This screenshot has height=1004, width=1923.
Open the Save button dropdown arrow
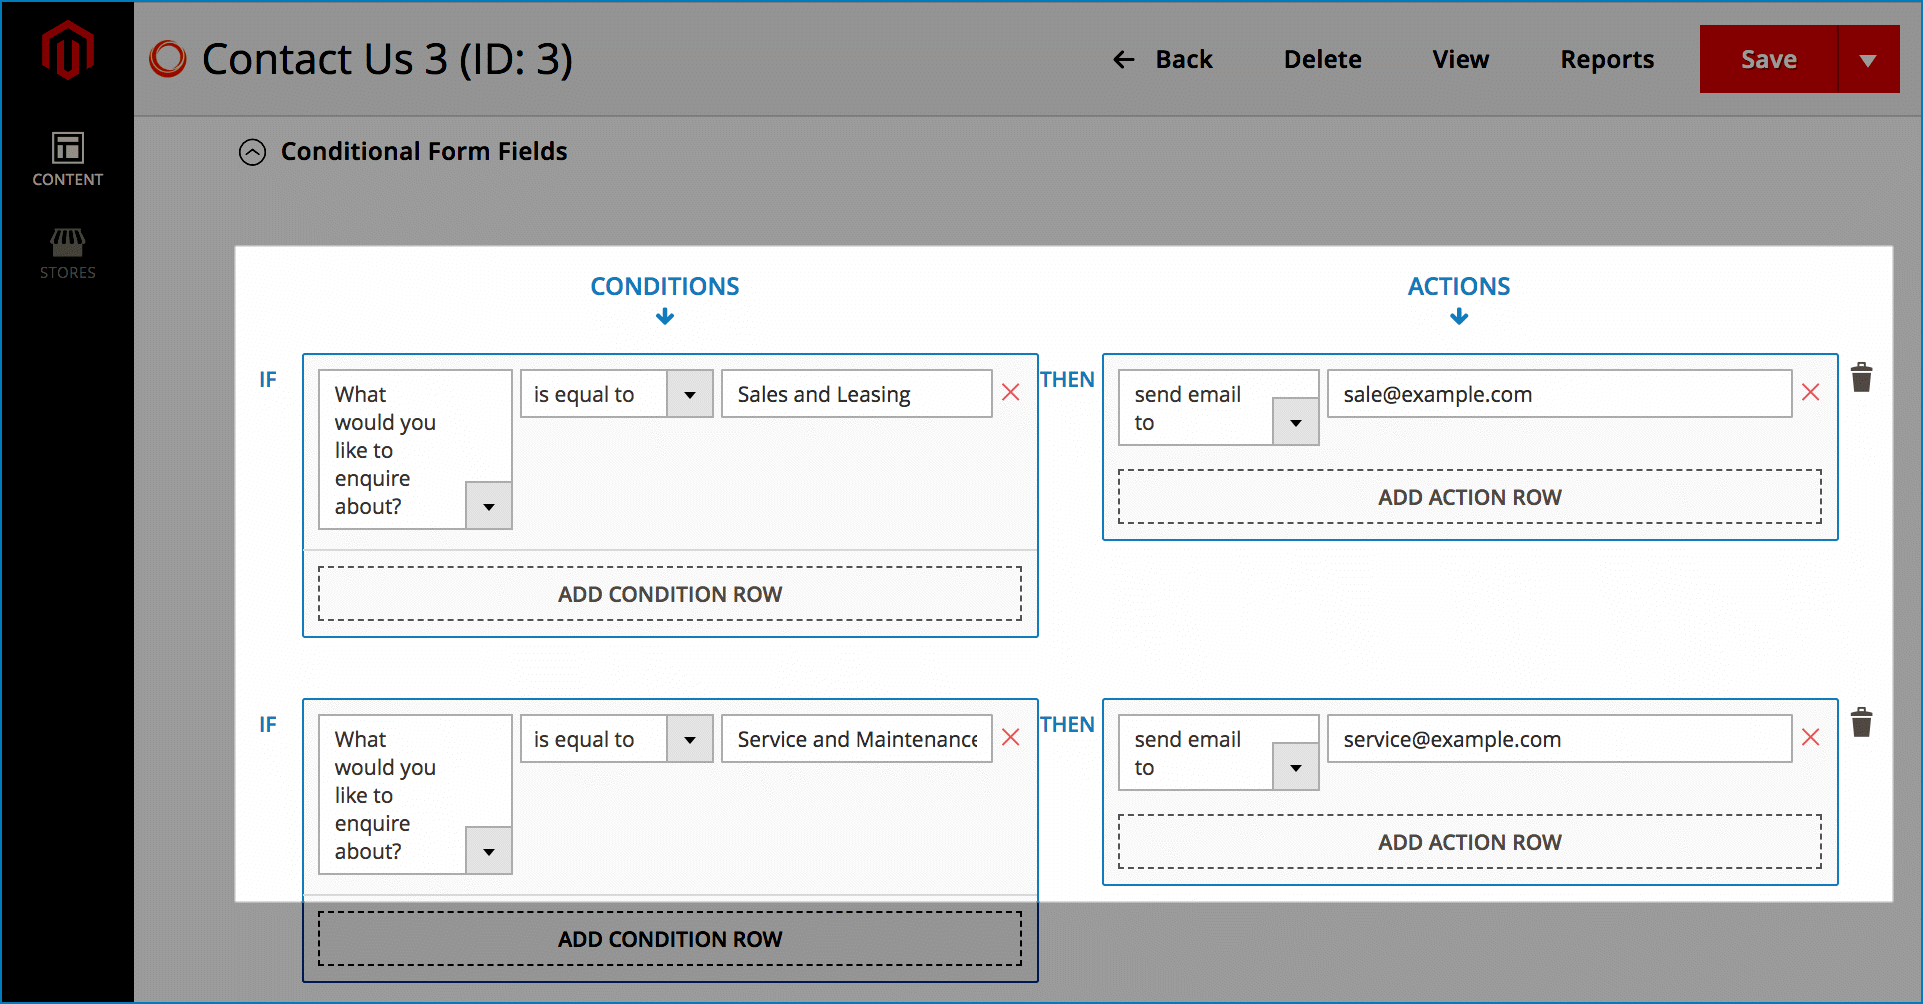(x=1869, y=59)
